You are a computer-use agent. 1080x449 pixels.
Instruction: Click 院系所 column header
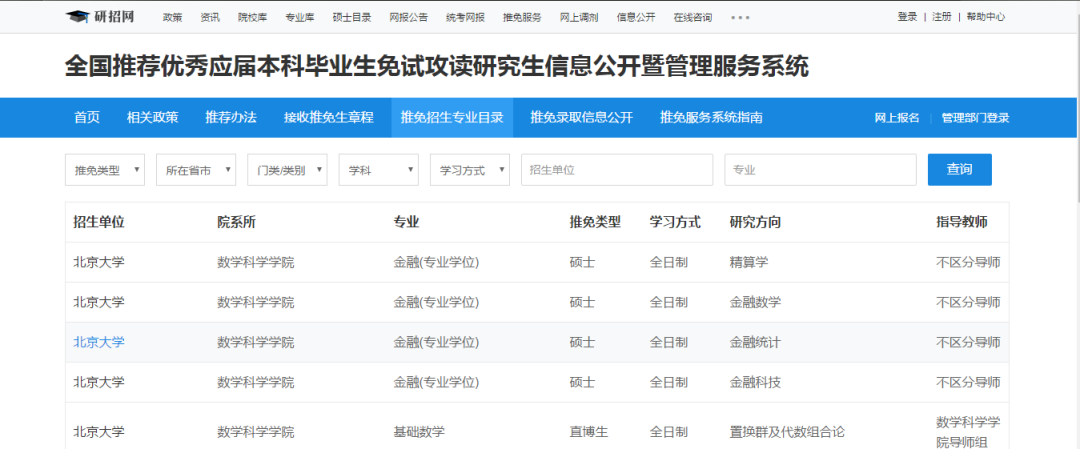coord(236,222)
